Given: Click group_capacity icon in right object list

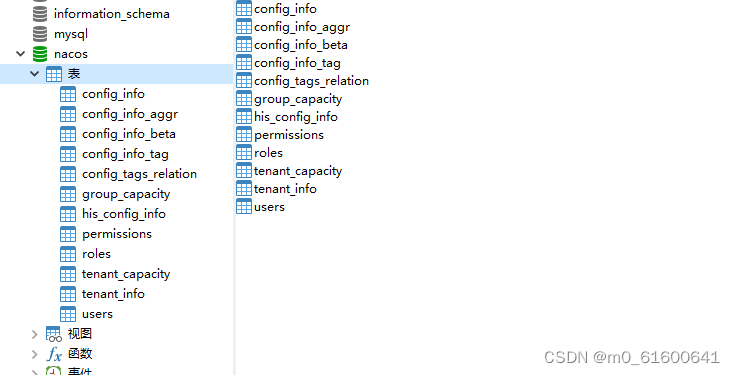Looking at the screenshot, I should tap(244, 98).
